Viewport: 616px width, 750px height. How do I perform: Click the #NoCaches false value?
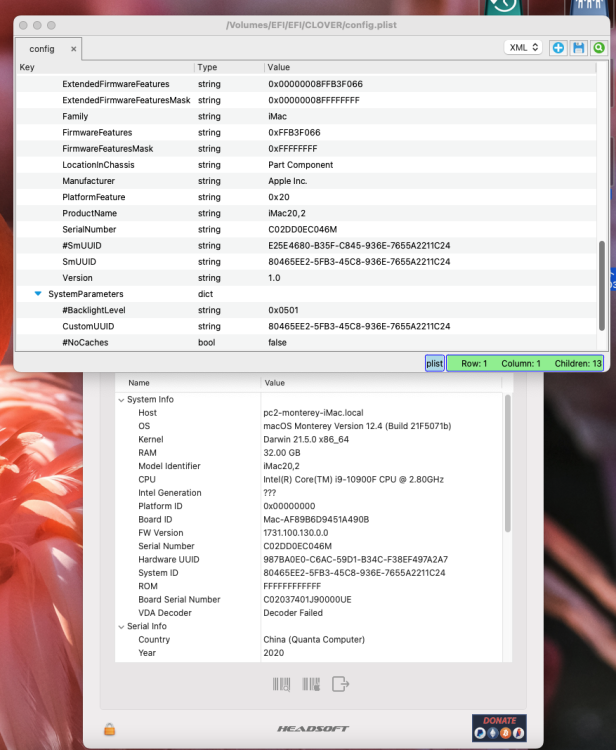pos(277,342)
